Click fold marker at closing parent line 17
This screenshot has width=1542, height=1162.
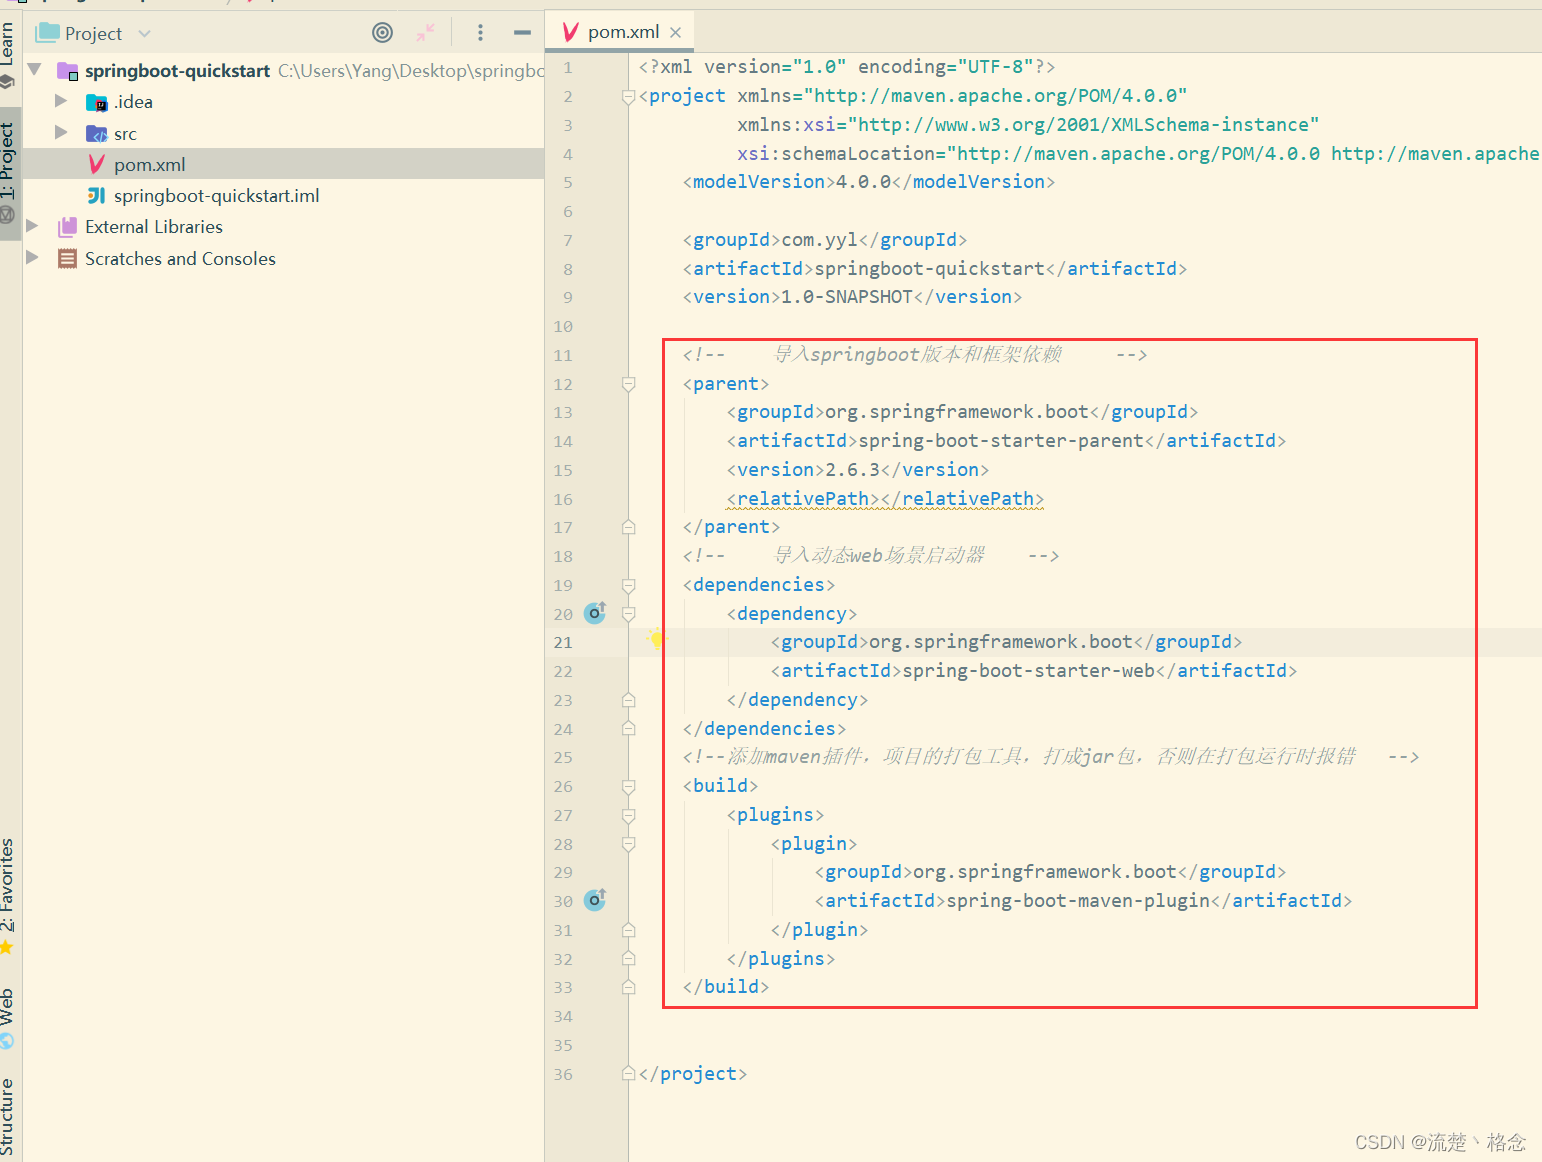629,527
